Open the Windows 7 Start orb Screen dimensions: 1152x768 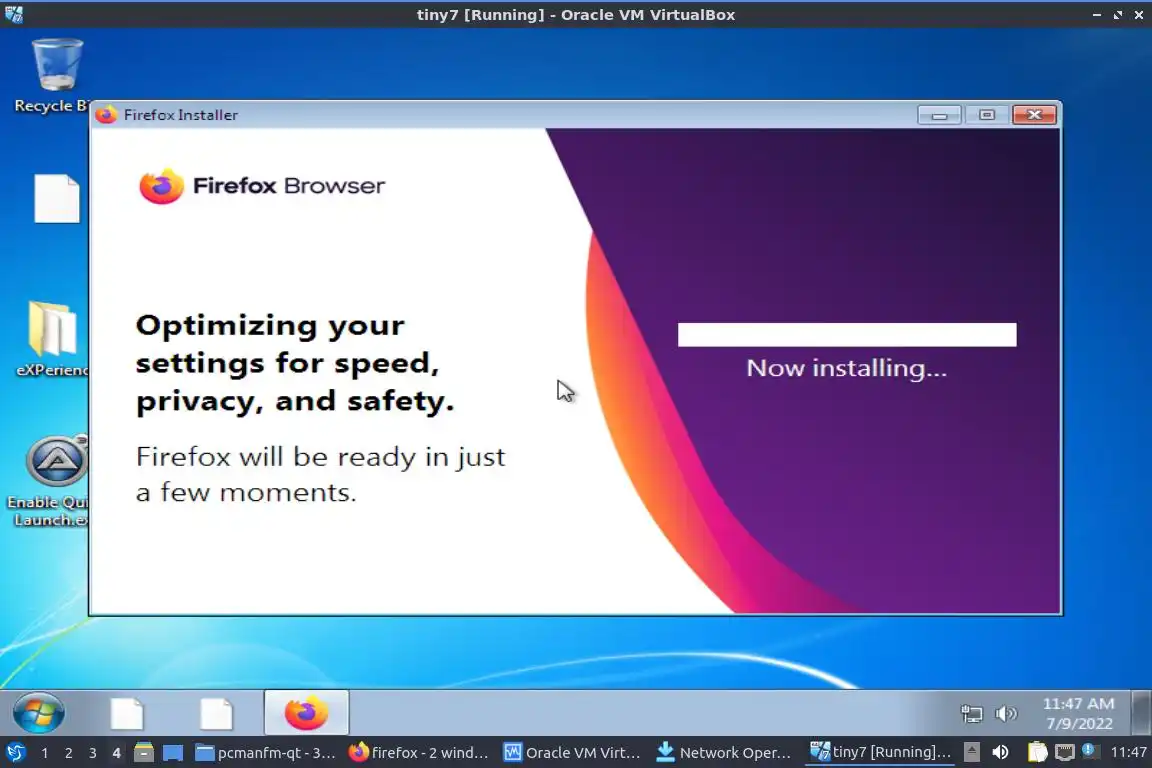(x=38, y=712)
